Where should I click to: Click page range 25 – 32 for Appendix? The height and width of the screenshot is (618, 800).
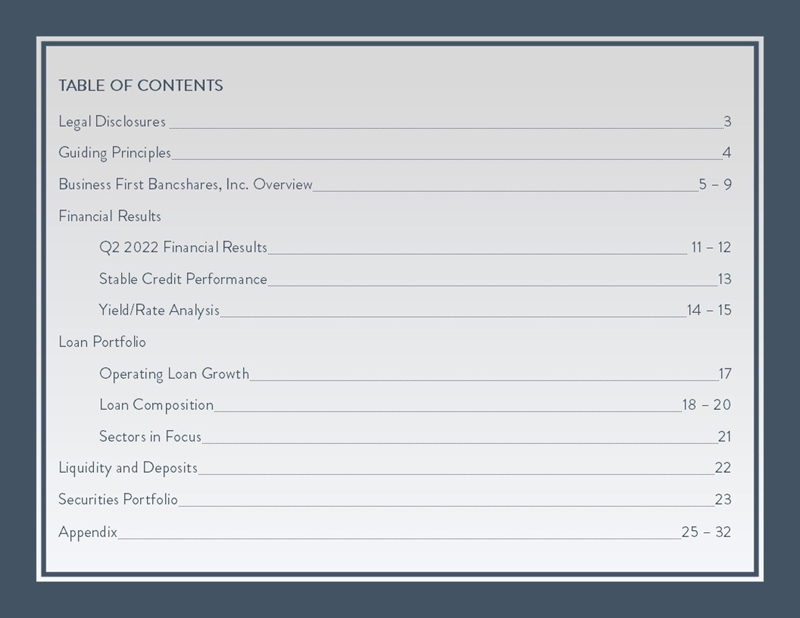(x=706, y=531)
